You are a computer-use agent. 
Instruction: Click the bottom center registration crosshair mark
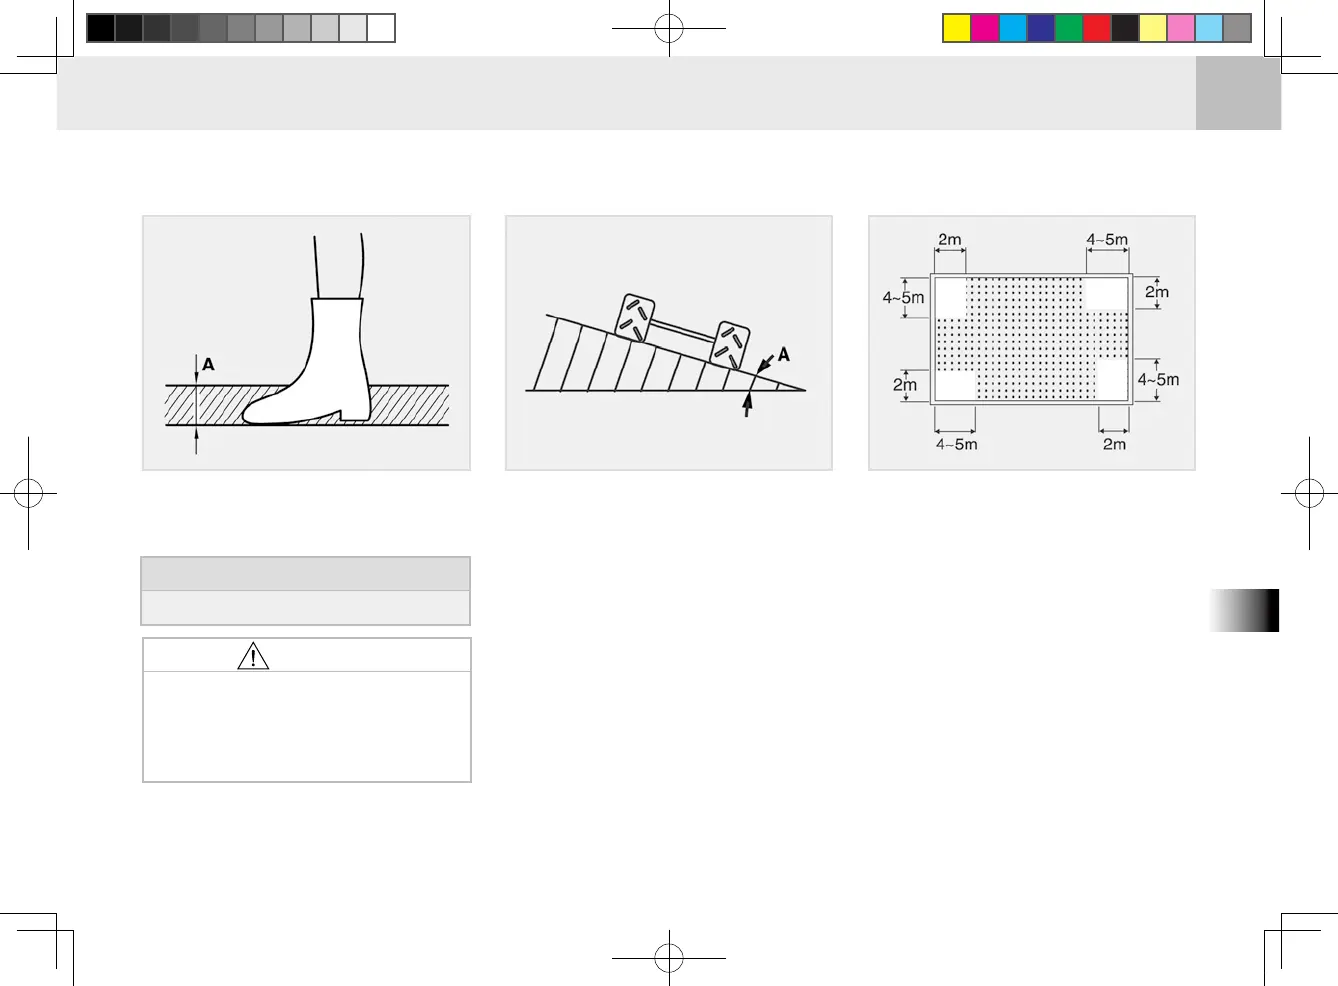point(669,958)
